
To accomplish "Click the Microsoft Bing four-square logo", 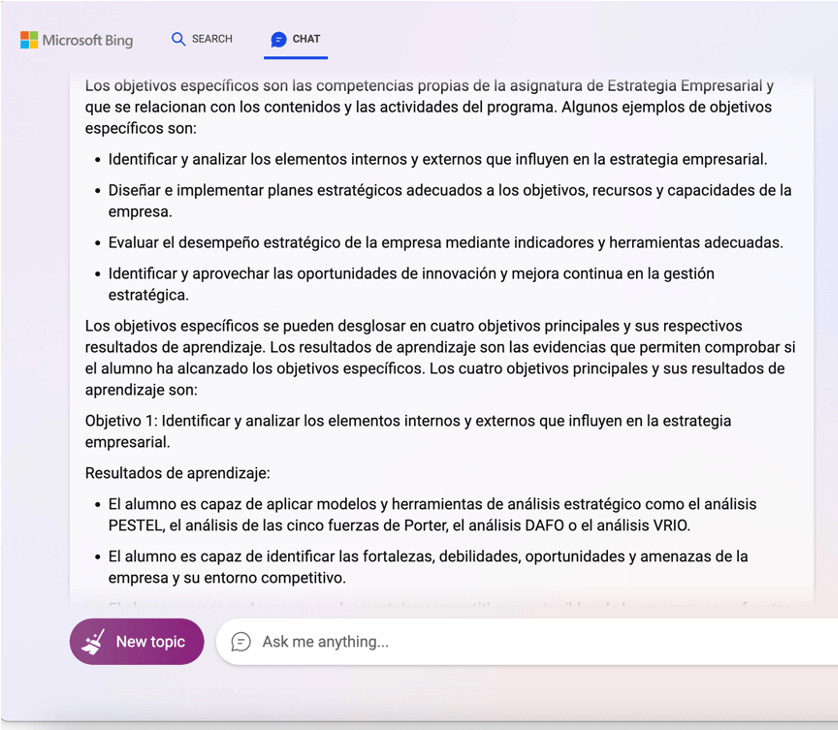I will [29, 40].
